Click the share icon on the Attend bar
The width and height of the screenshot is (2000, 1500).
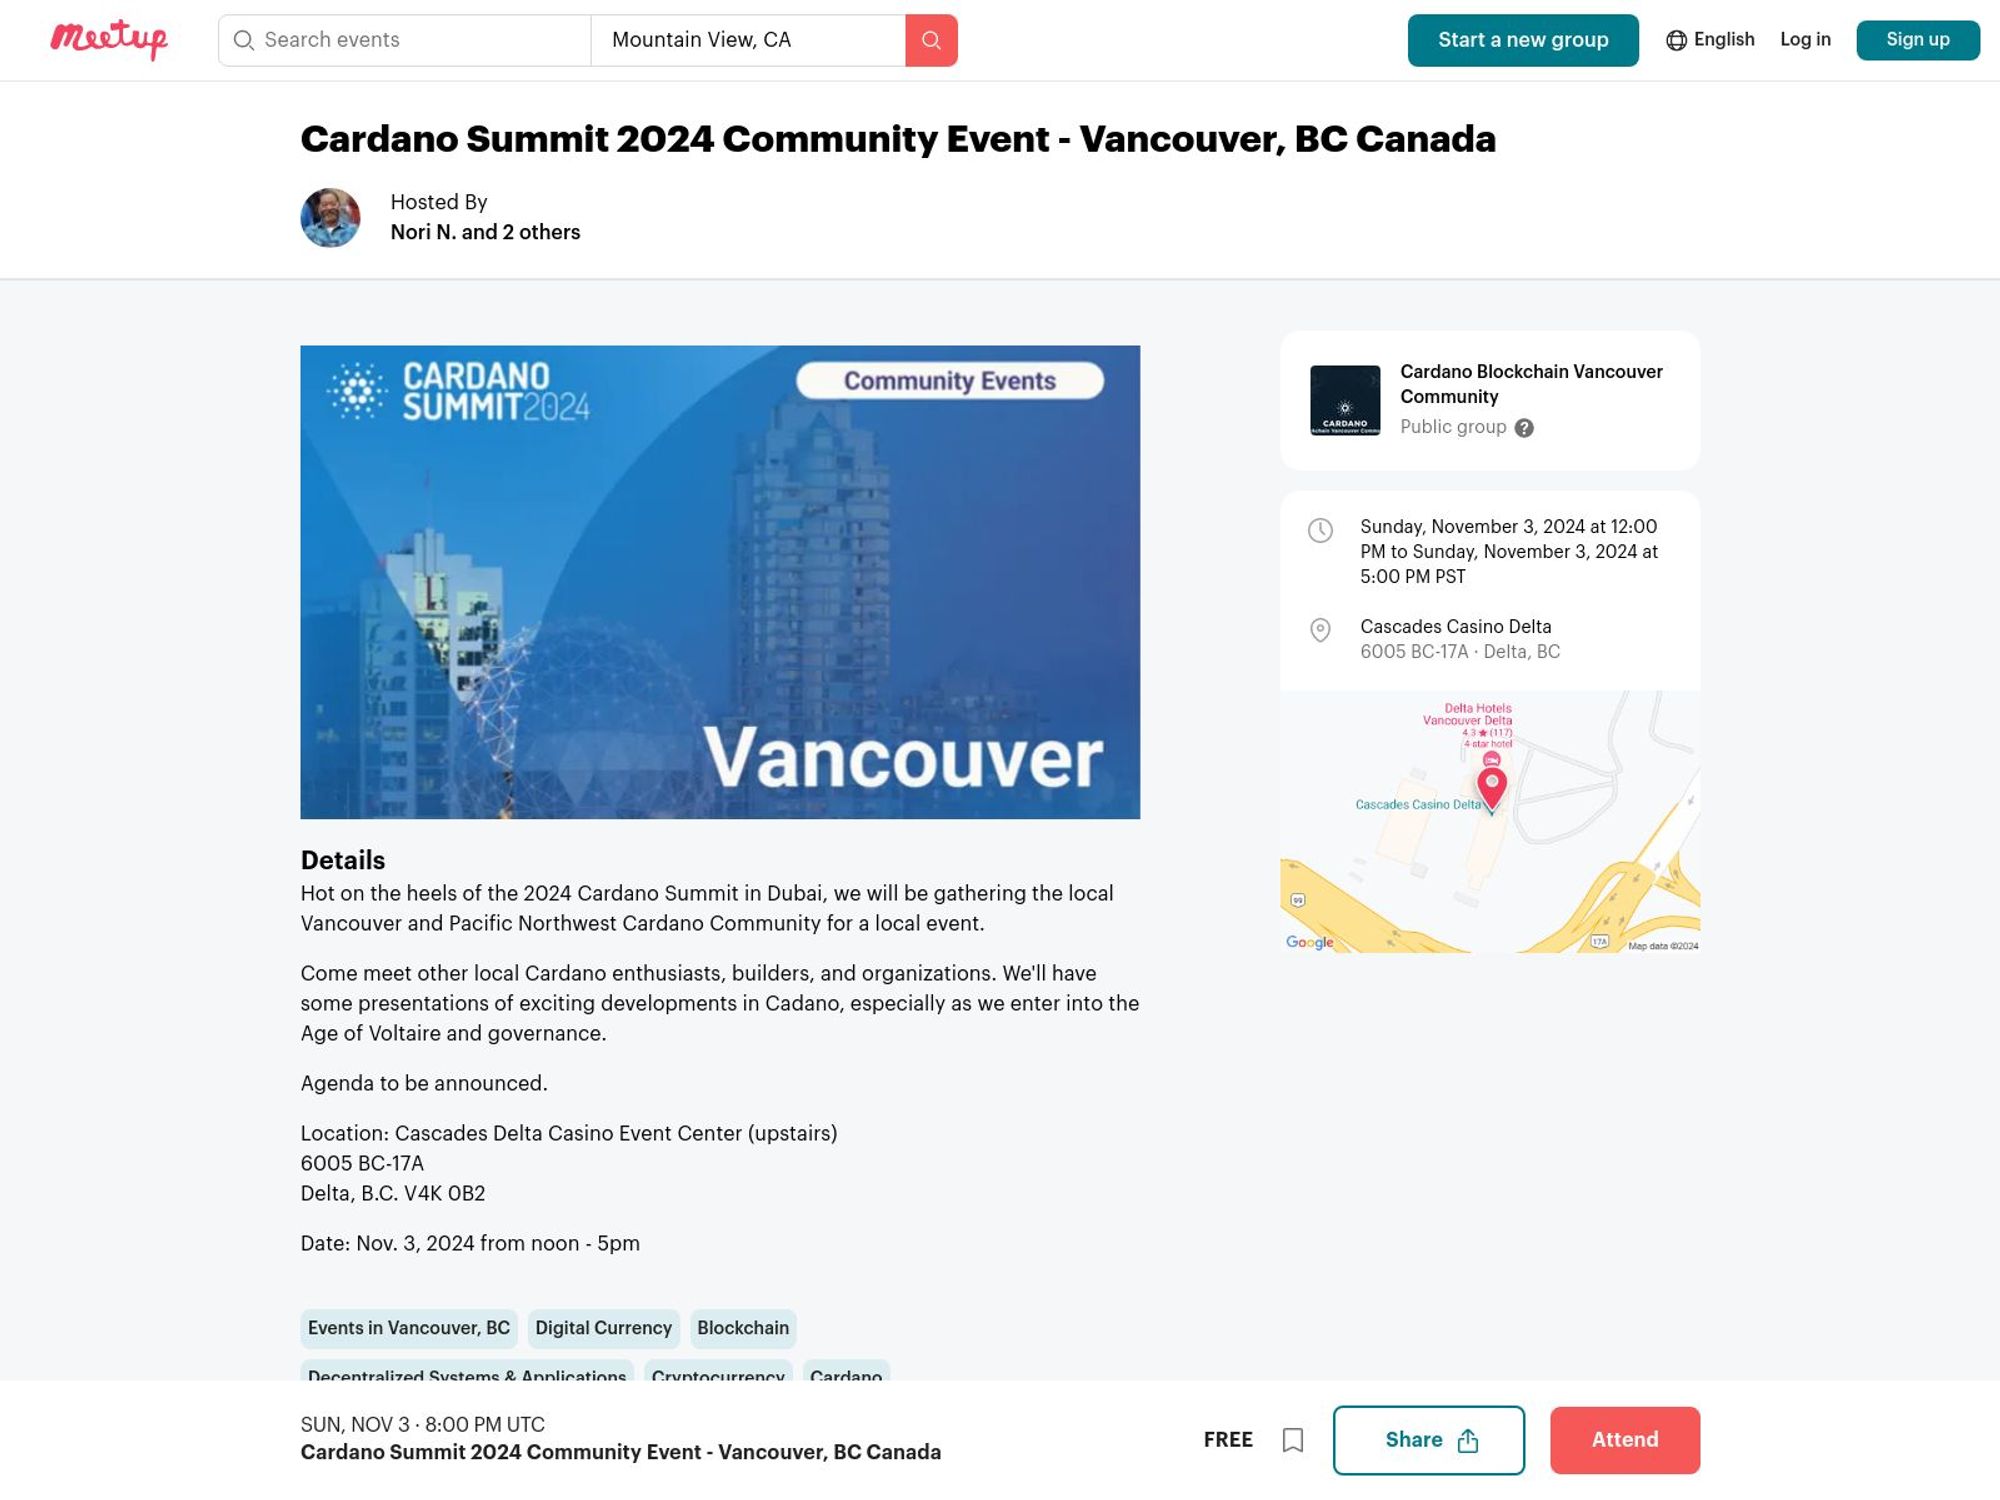(1466, 1440)
